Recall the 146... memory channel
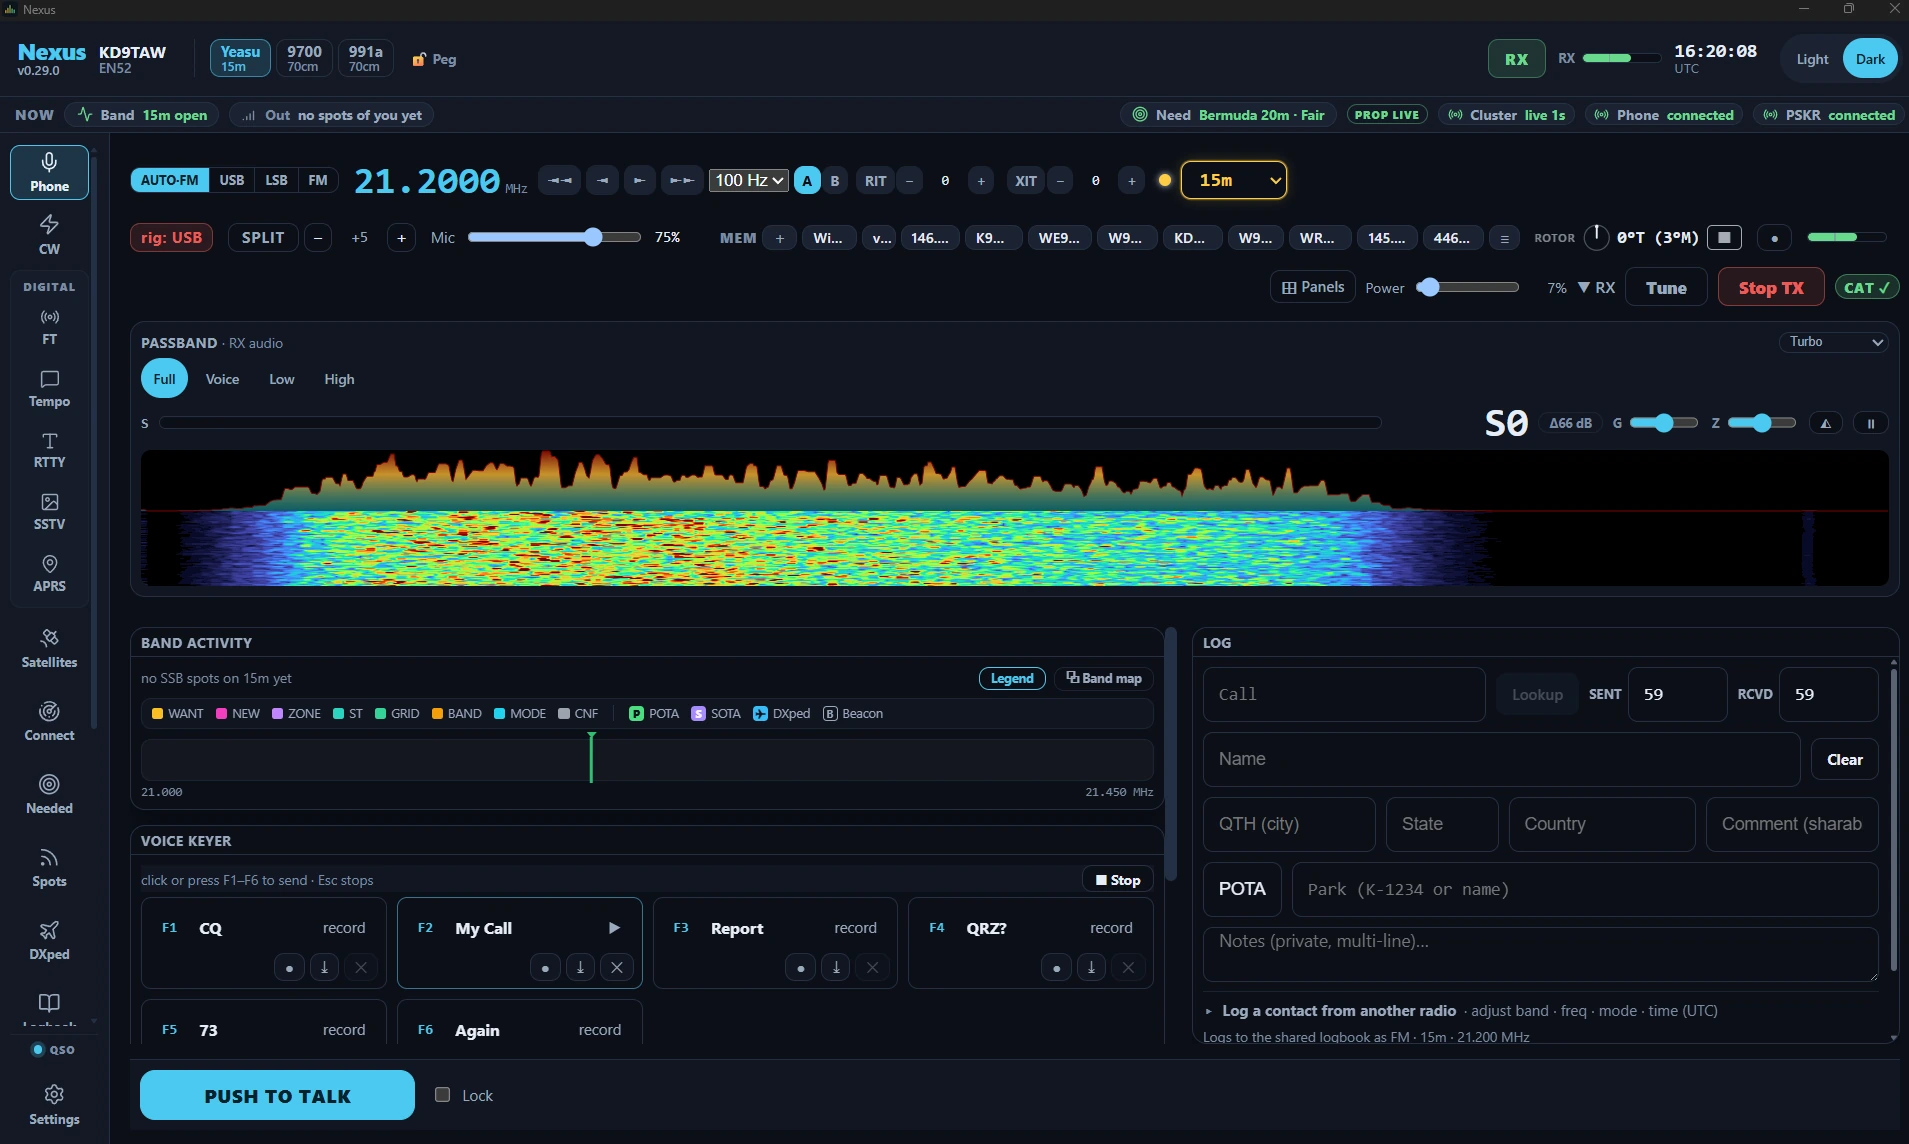This screenshot has width=1909, height=1144. tap(930, 238)
